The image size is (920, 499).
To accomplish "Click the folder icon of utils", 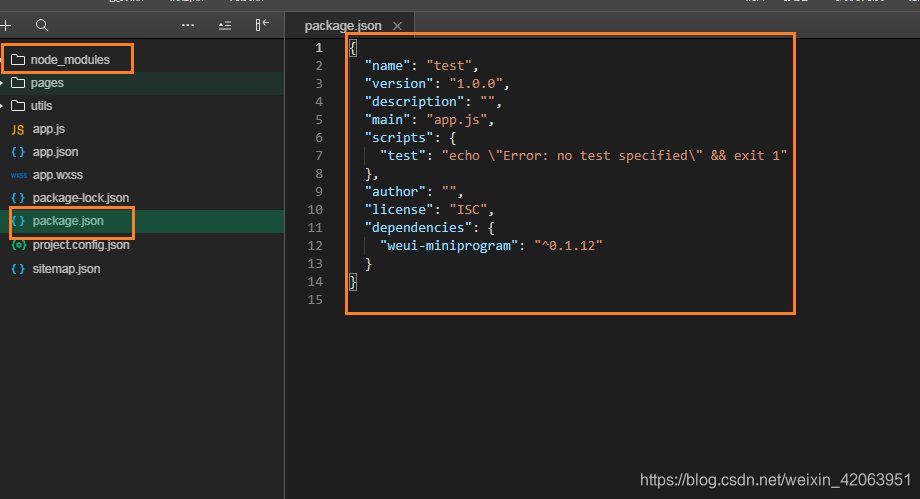I will click(18, 106).
